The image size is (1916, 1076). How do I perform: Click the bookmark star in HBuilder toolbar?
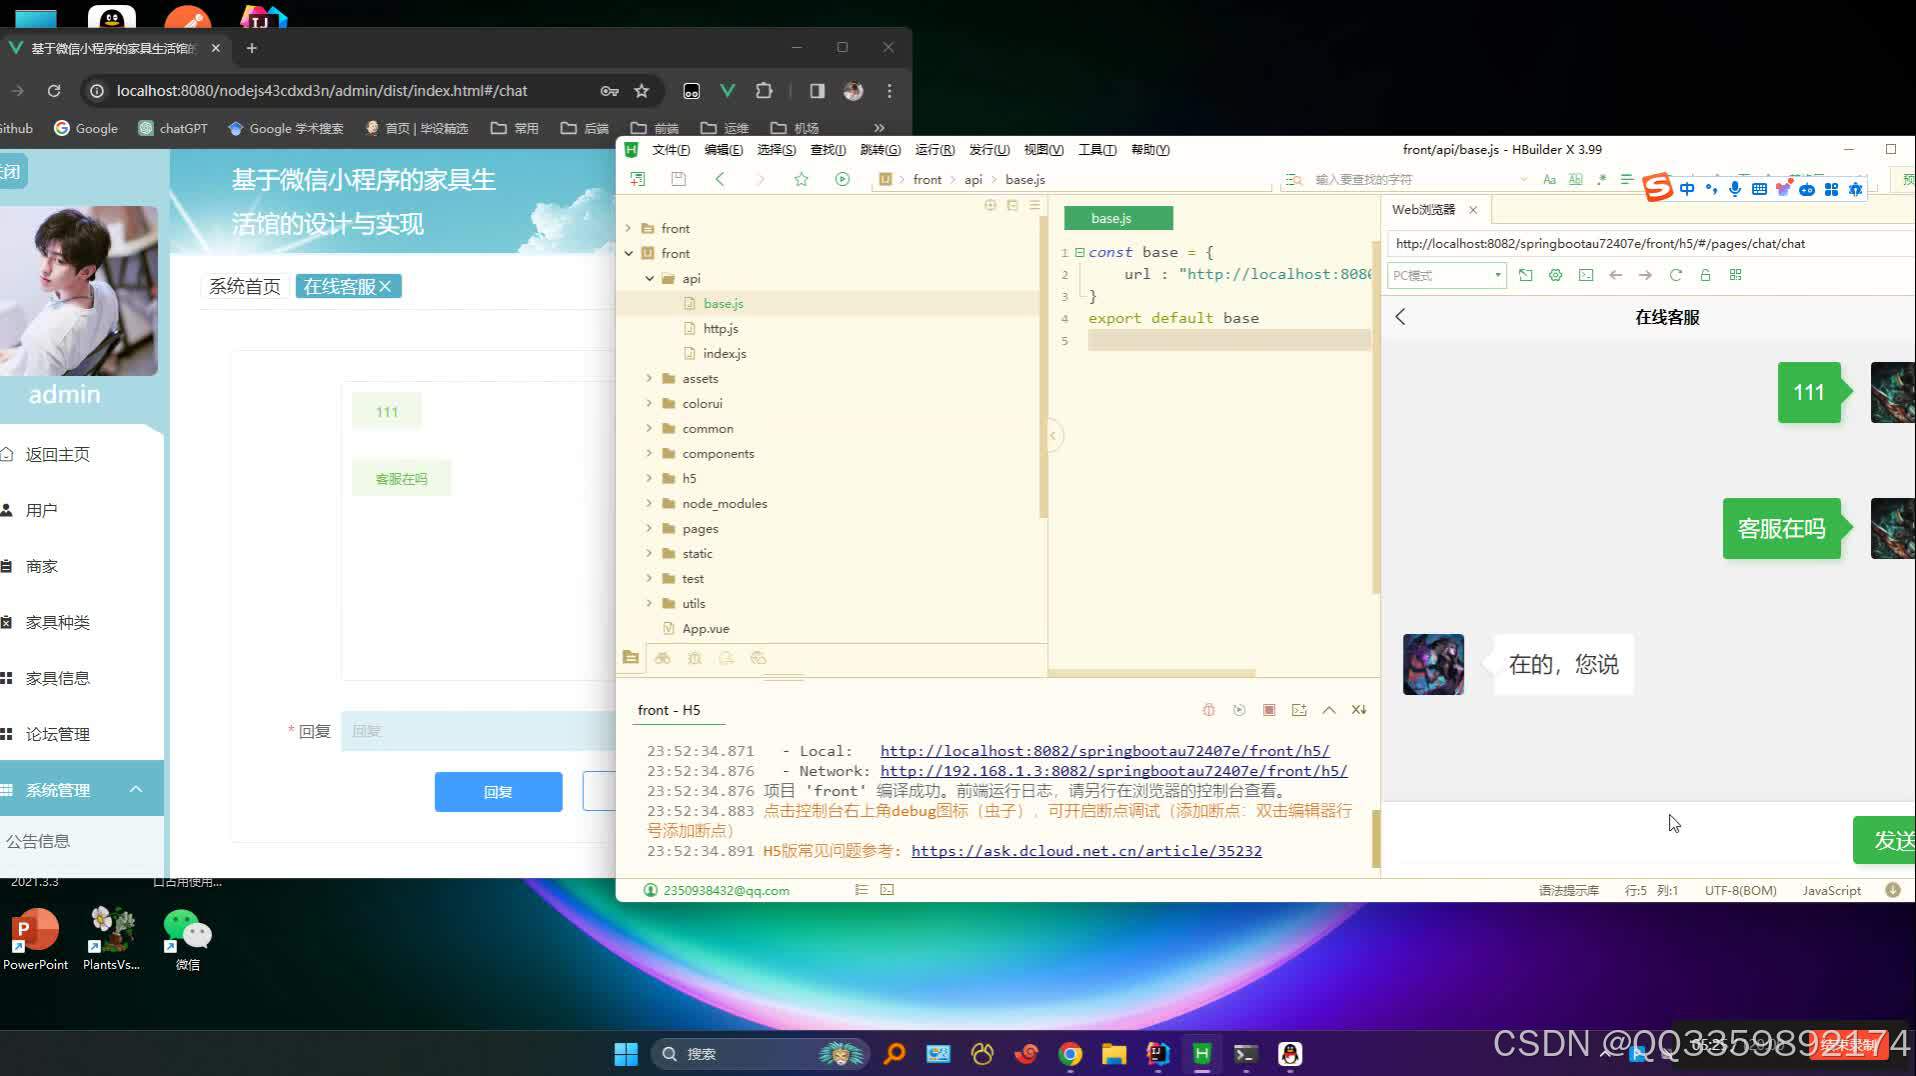(x=801, y=179)
